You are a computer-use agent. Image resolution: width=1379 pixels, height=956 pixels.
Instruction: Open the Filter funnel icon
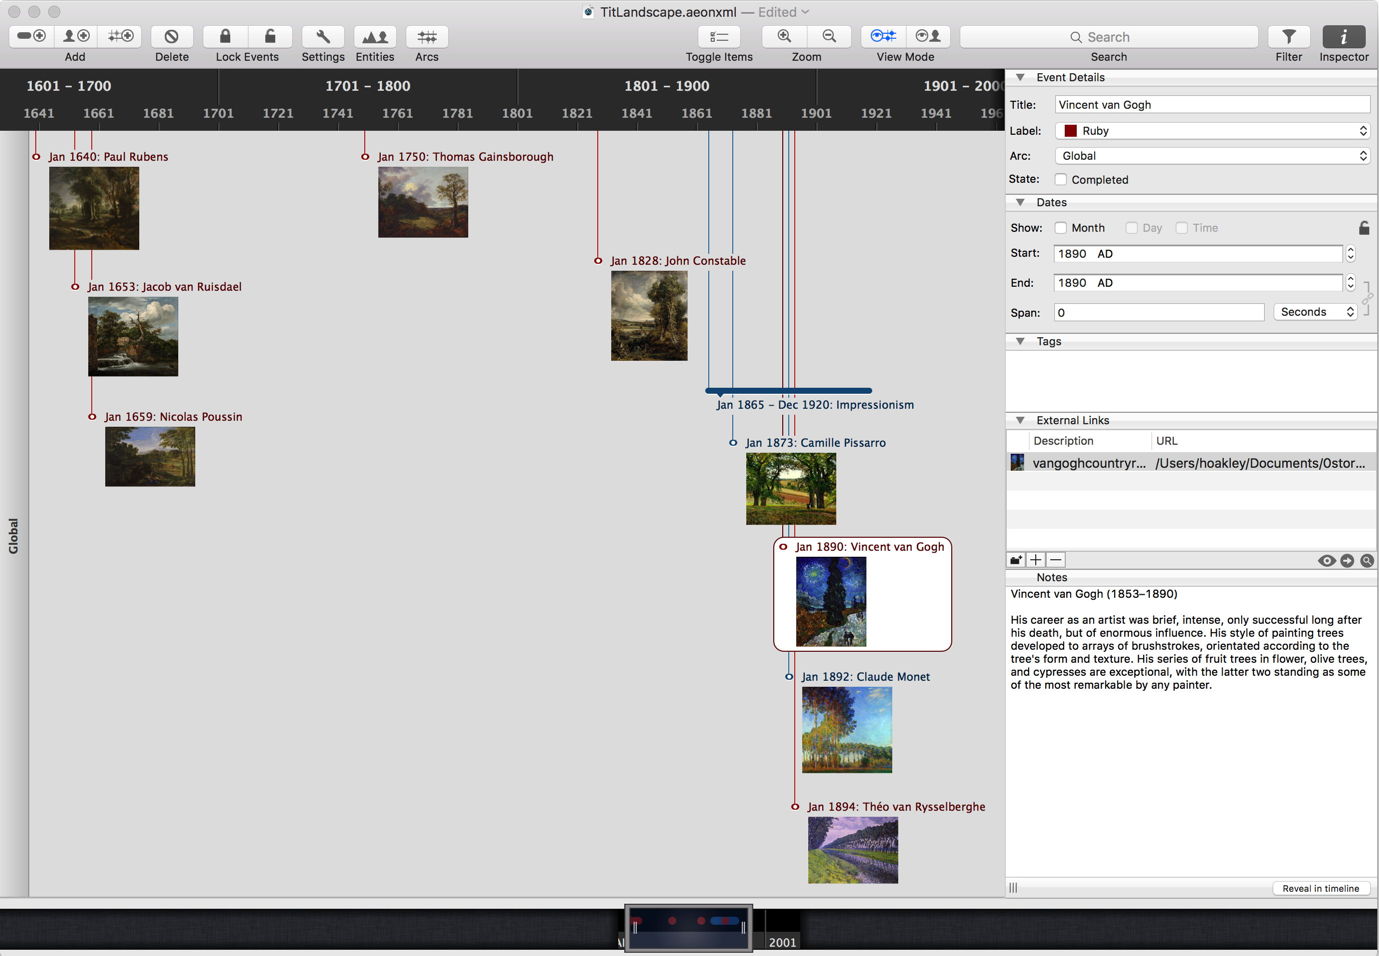(x=1289, y=37)
